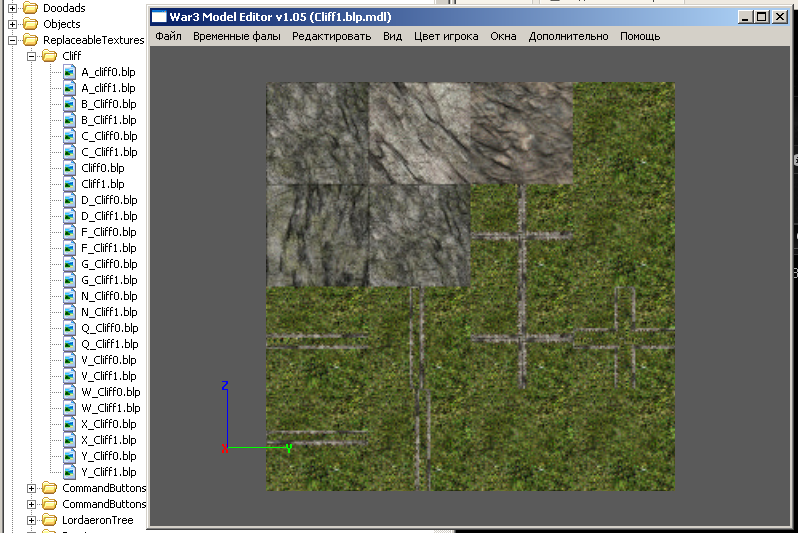Screen dimensions: 798x533
Task: Click the B_Cliff0.blp image file icon
Action: point(70,104)
